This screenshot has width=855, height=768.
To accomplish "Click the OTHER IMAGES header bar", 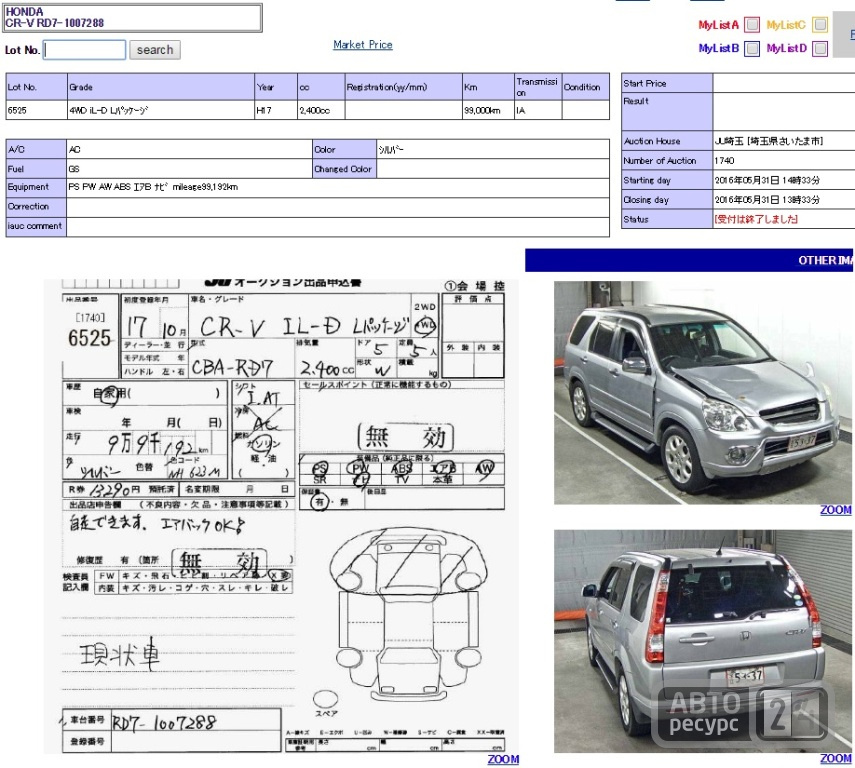I will 690,261.
